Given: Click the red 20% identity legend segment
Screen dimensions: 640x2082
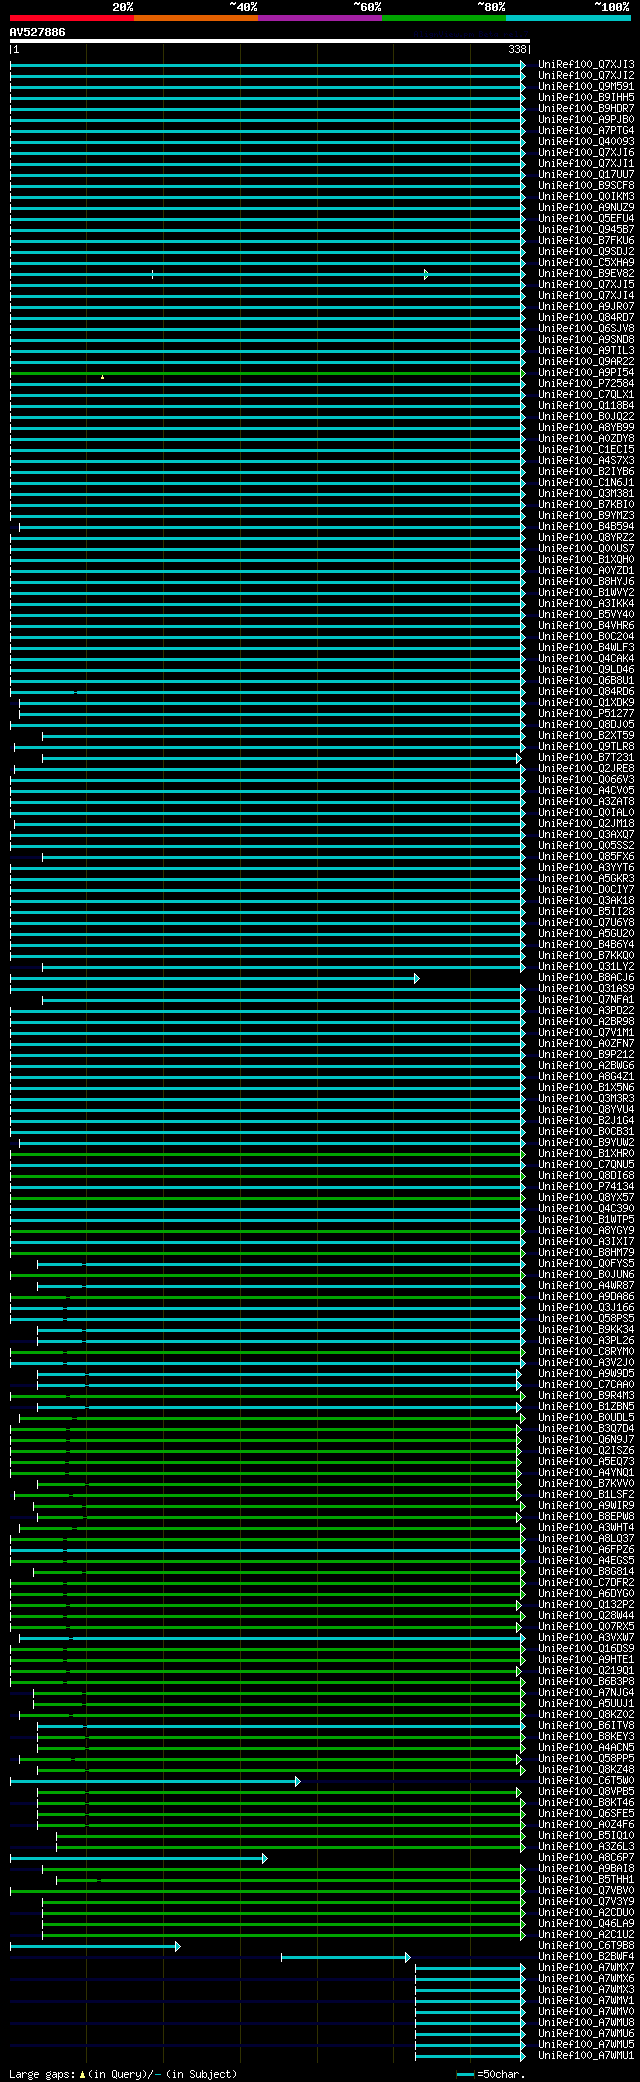Looking at the screenshot, I should click(71, 17).
